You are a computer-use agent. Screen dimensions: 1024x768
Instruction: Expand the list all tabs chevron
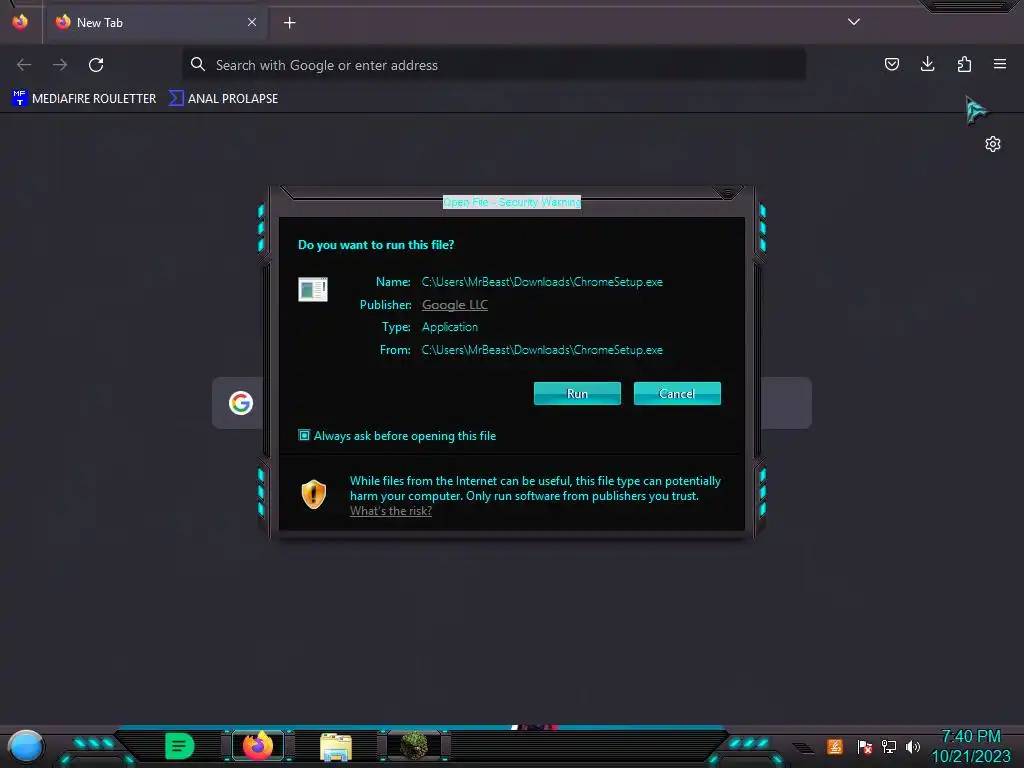tap(854, 22)
